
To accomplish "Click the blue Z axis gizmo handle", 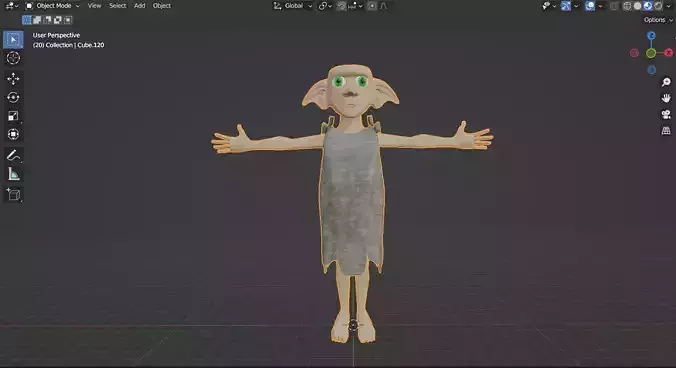I will [x=651, y=35].
